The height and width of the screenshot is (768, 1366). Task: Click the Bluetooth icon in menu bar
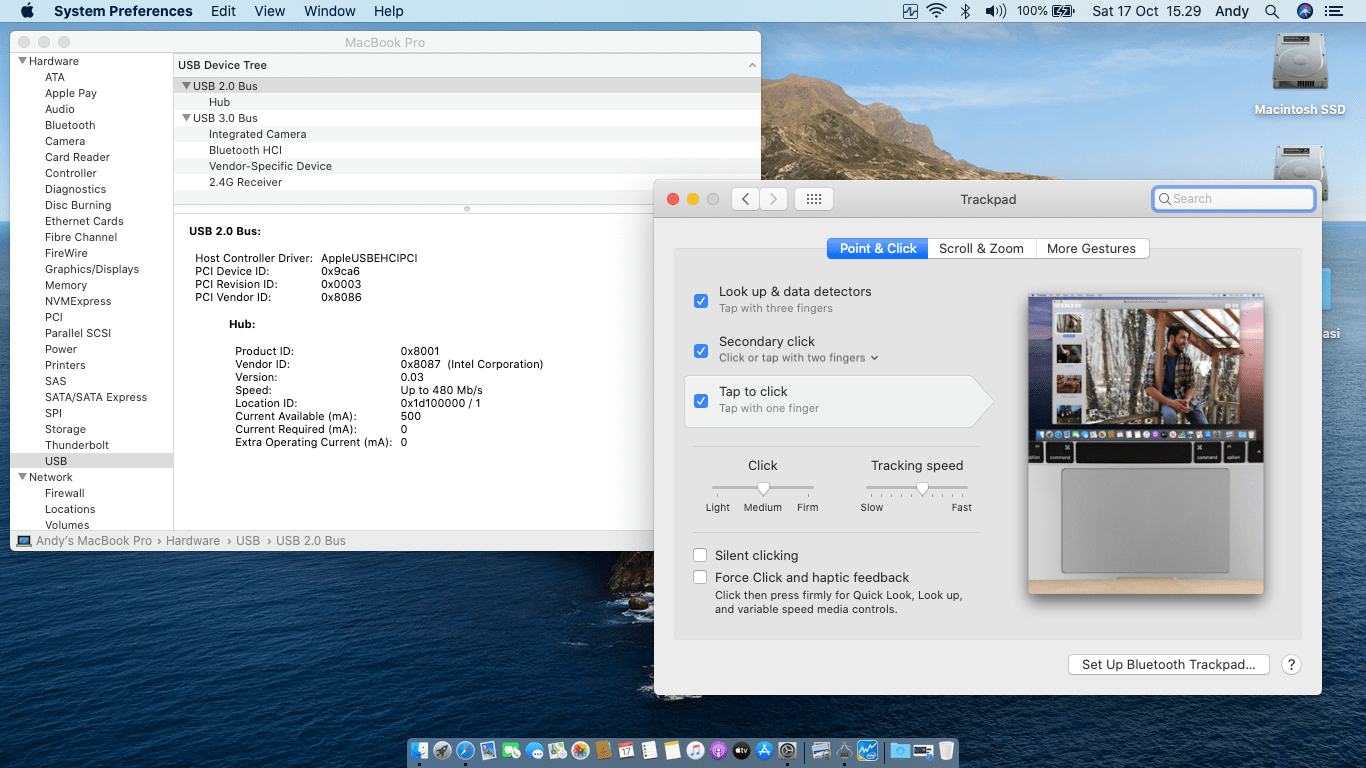point(965,11)
